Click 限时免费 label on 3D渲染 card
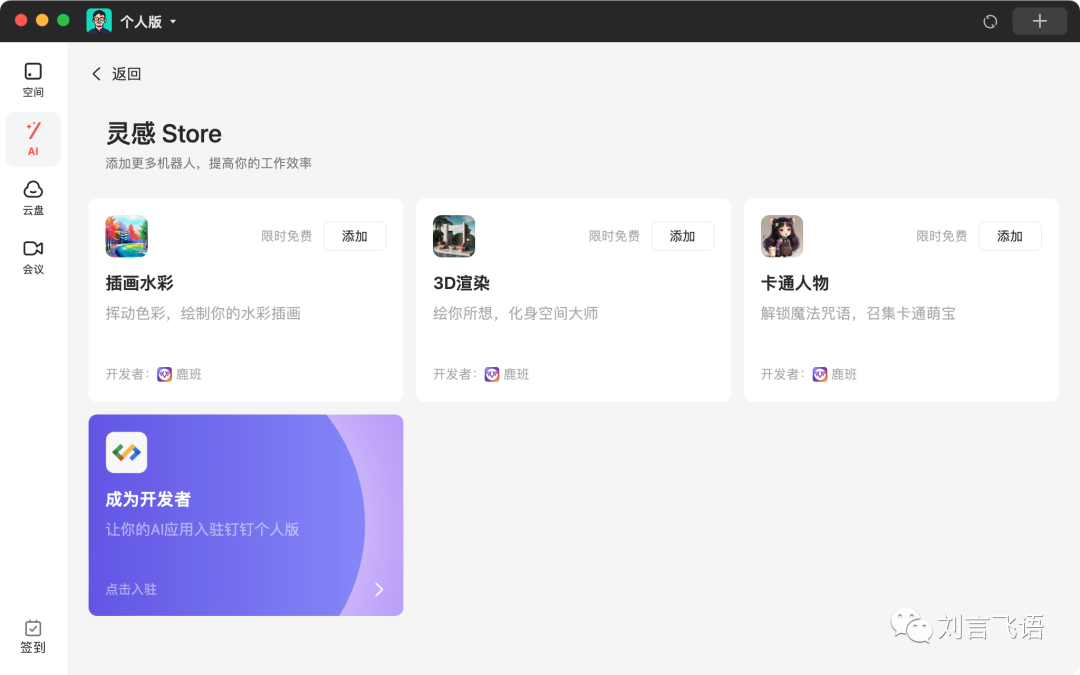 click(x=614, y=236)
